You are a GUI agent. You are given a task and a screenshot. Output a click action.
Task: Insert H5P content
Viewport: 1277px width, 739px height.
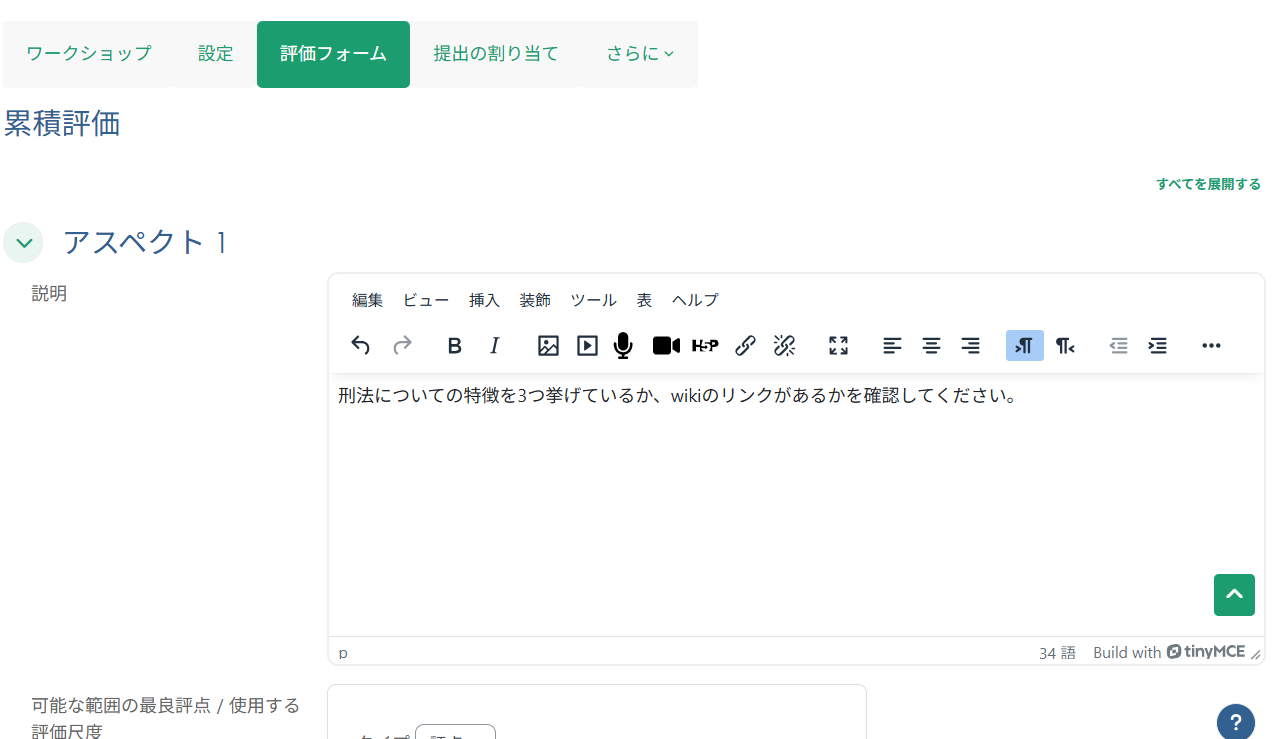705,345
